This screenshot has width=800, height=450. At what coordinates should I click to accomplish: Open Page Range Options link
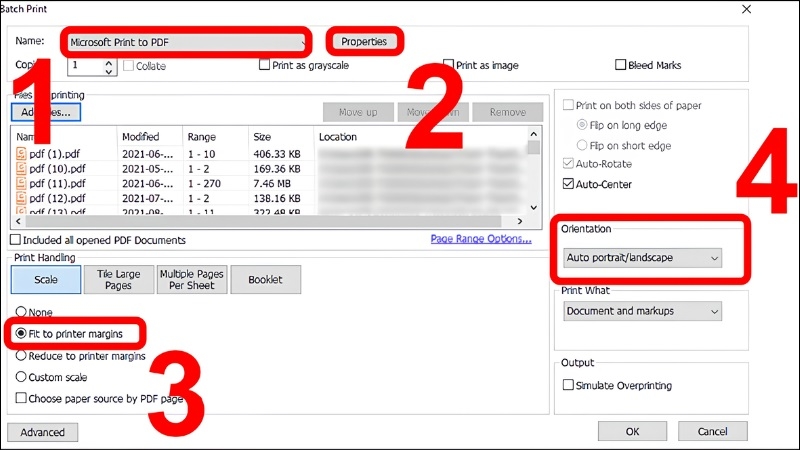[x=481, y=239]
